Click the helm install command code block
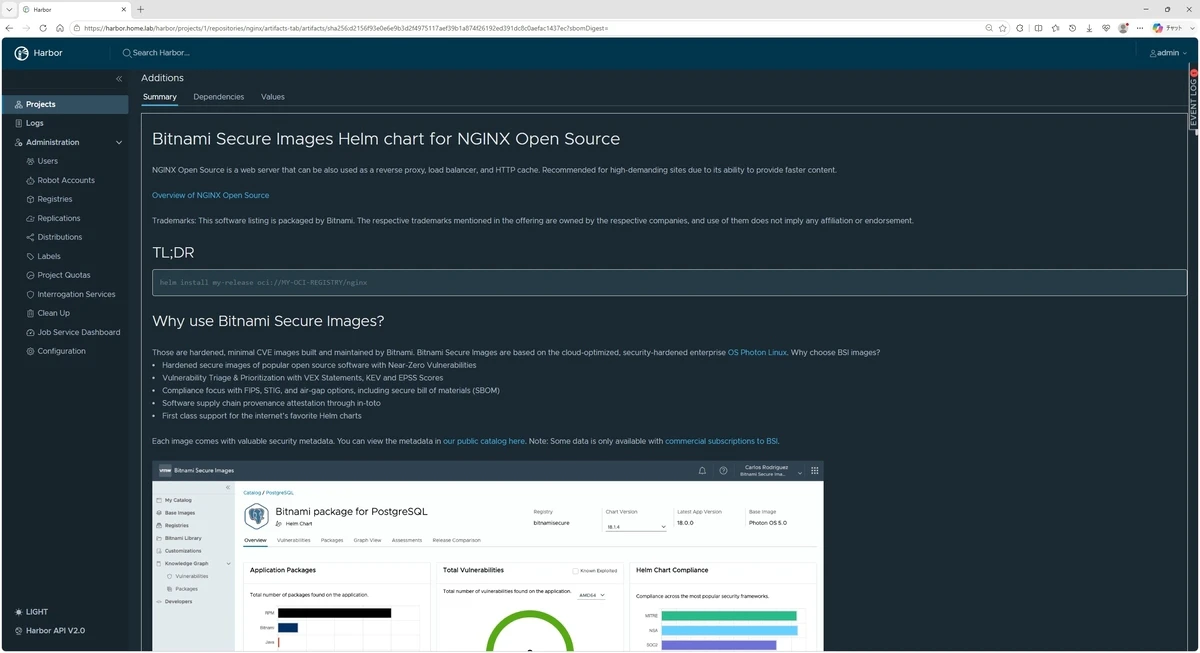 [668, 282]
